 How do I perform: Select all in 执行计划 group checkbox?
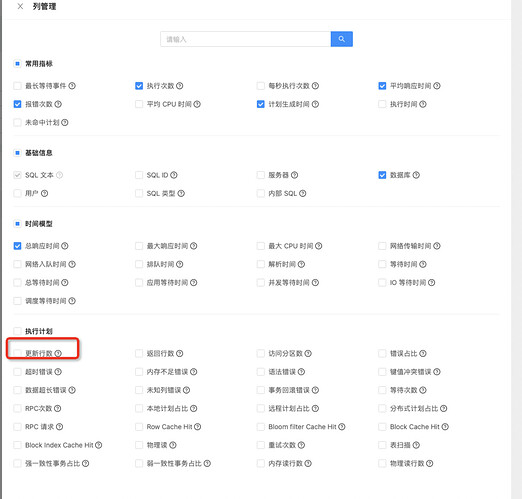pyautogui.click(x=17, y=331)
